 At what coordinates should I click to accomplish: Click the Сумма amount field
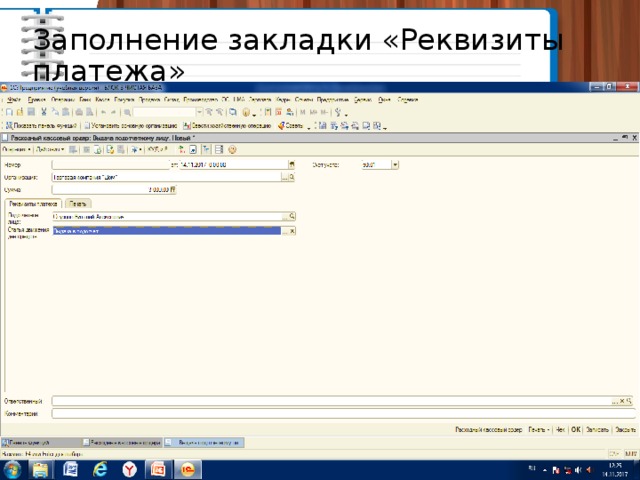pyautogui.click(x=111, y=189)
